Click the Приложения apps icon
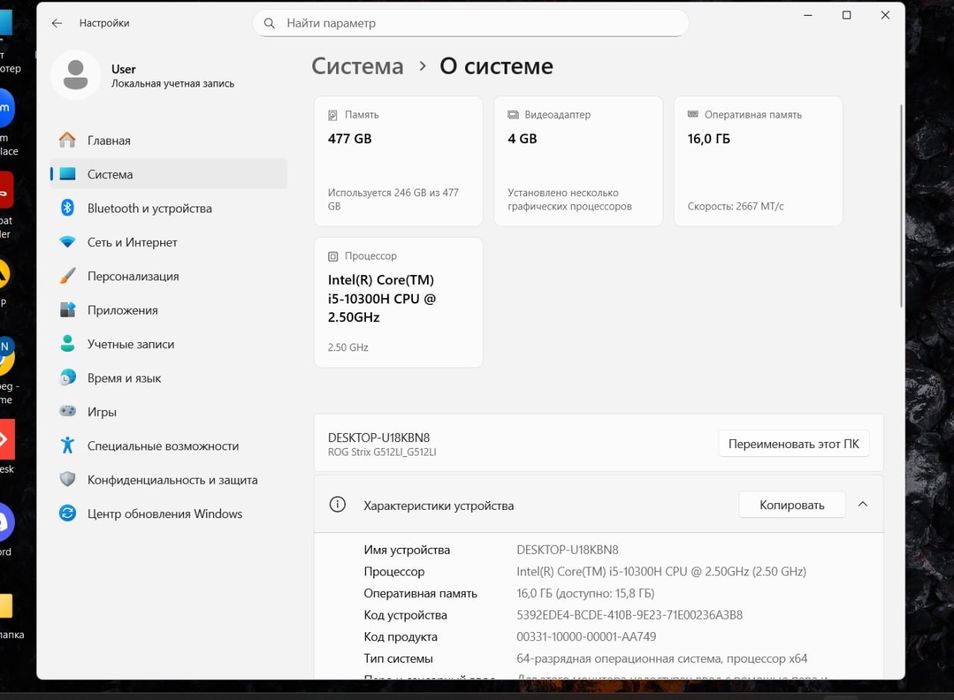The height and width of the screenshot is (700, 954). tap(68, 310)
